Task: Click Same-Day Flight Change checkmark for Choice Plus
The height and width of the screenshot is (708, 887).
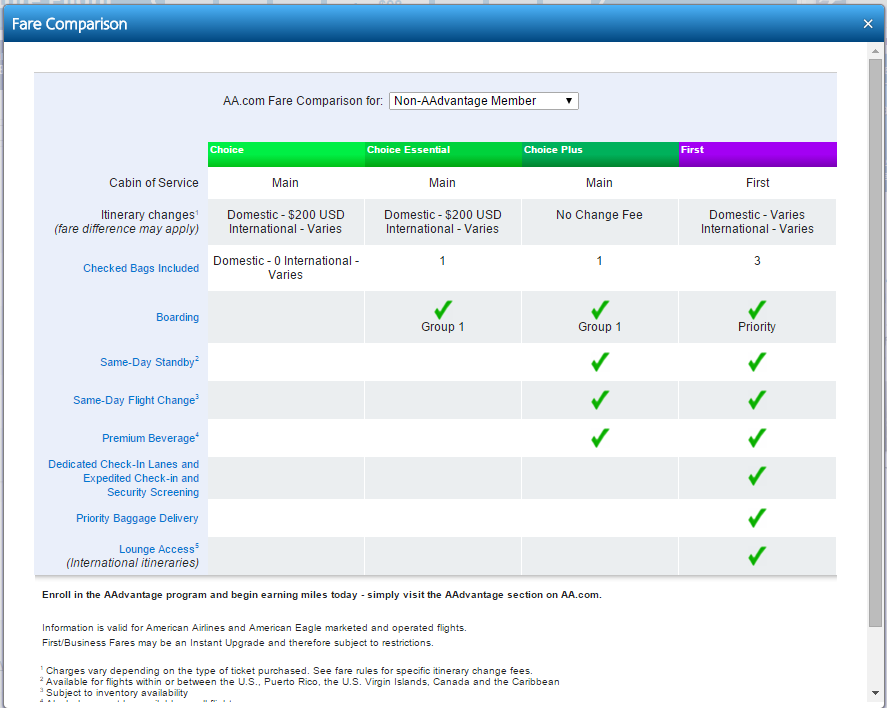Action: coord(600,400)
